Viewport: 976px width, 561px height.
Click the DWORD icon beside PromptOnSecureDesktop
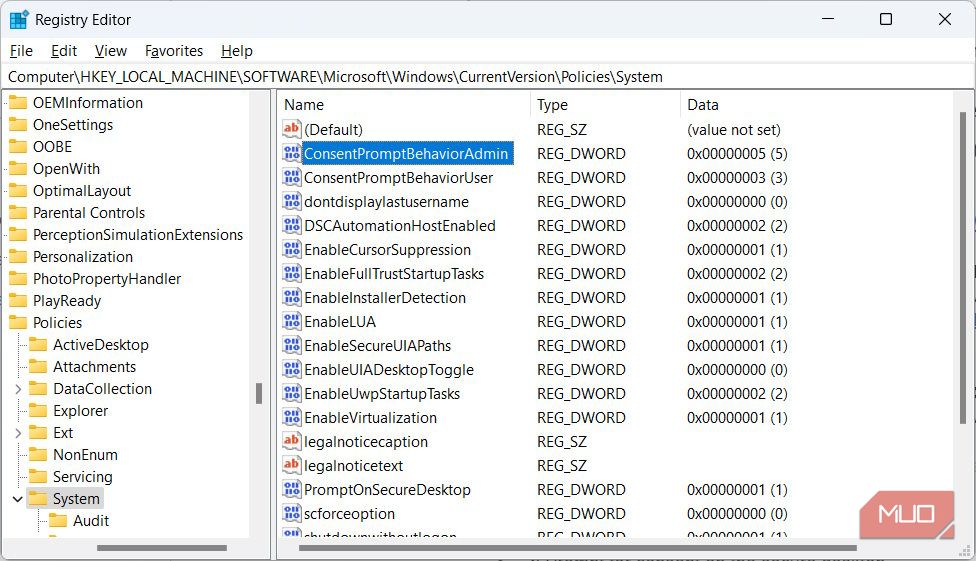click(x=291, y=489)
